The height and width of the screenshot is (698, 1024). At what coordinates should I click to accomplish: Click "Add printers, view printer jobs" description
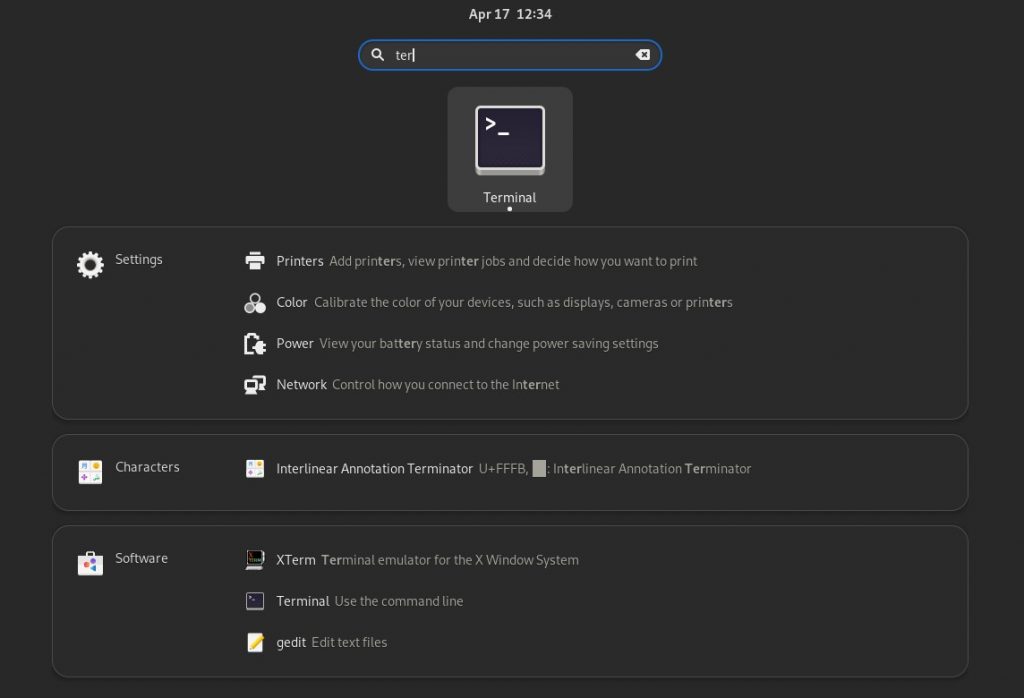tap(513, 261)
